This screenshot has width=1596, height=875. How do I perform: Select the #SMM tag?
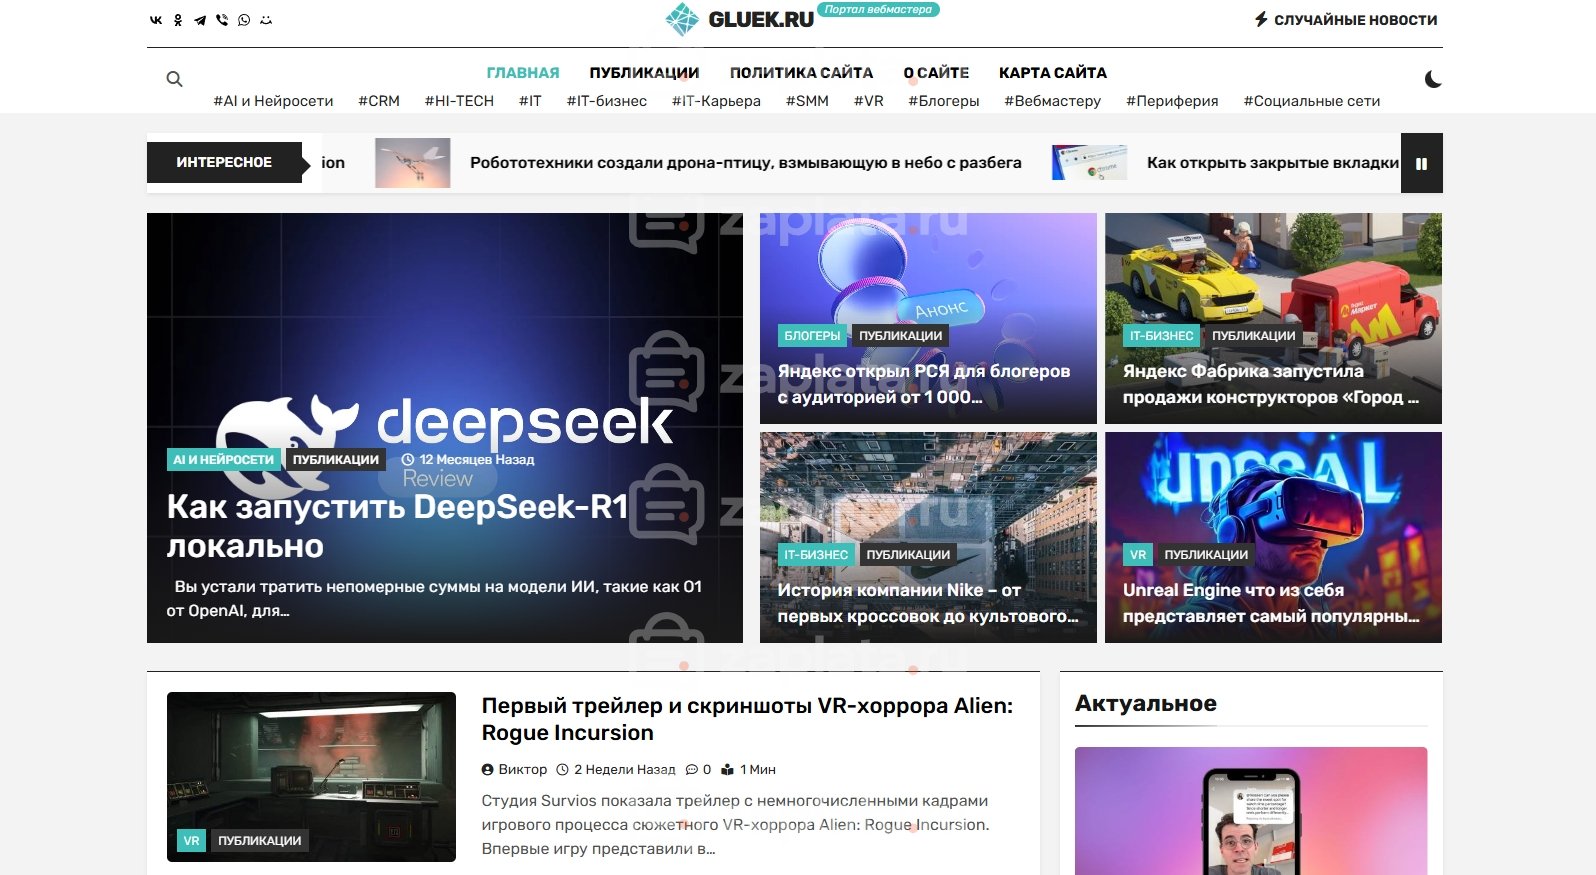coord(807,101)
